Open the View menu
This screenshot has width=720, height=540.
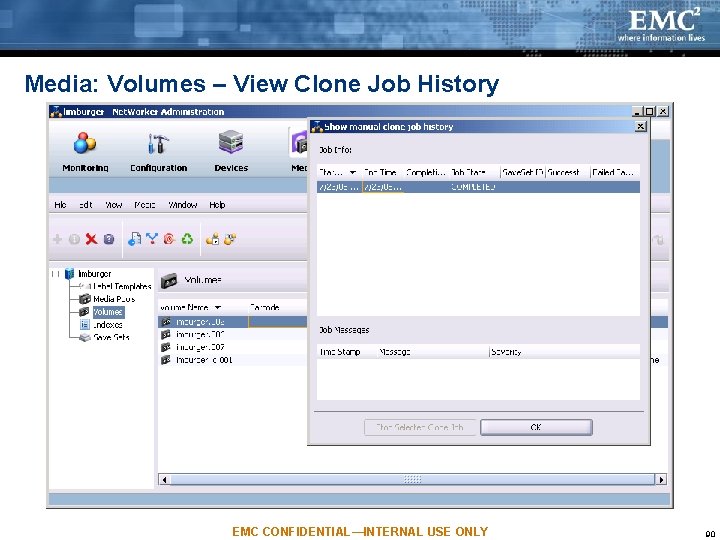(x=113, y=205)
